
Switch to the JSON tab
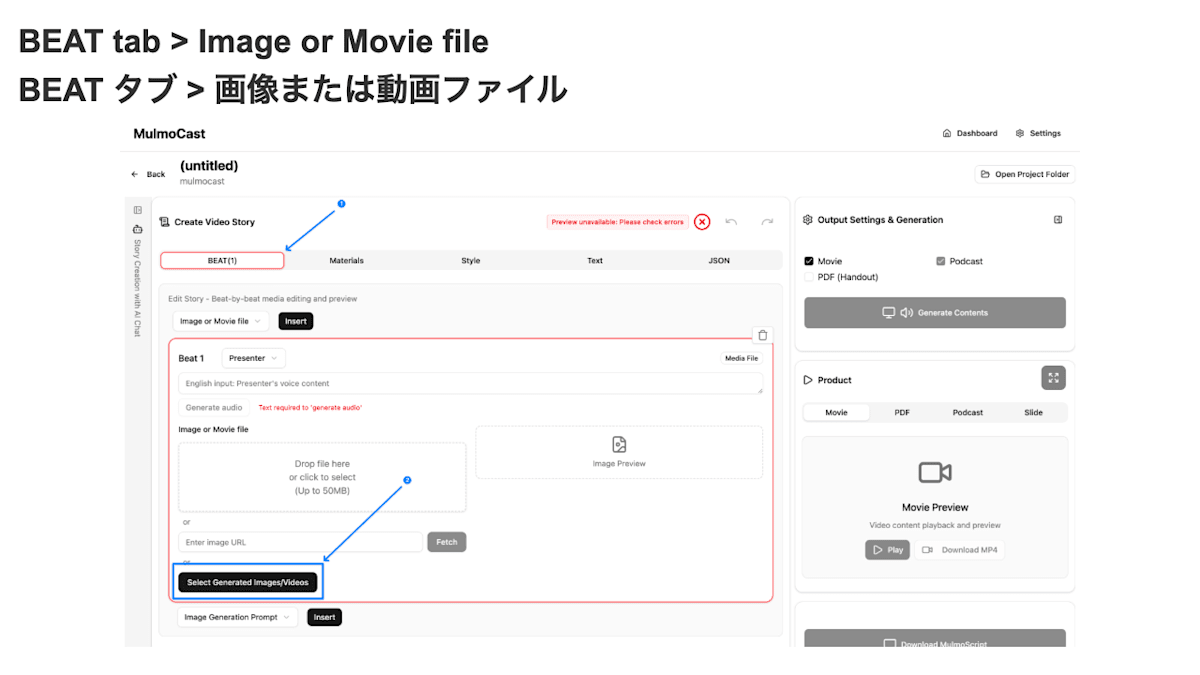(x=719, y=261)
